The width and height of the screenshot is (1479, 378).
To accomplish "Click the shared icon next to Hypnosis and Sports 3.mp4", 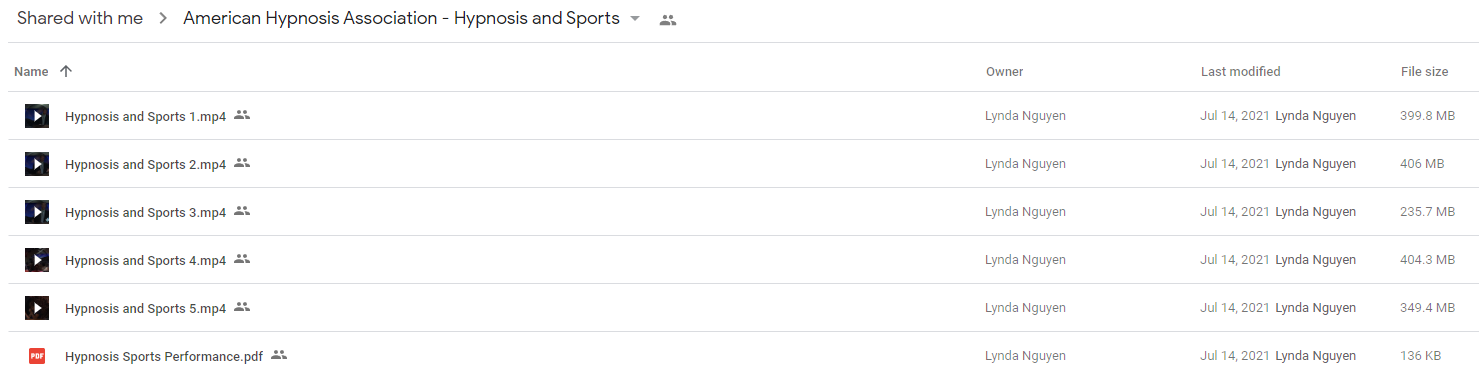I will (x=242, y=211).
